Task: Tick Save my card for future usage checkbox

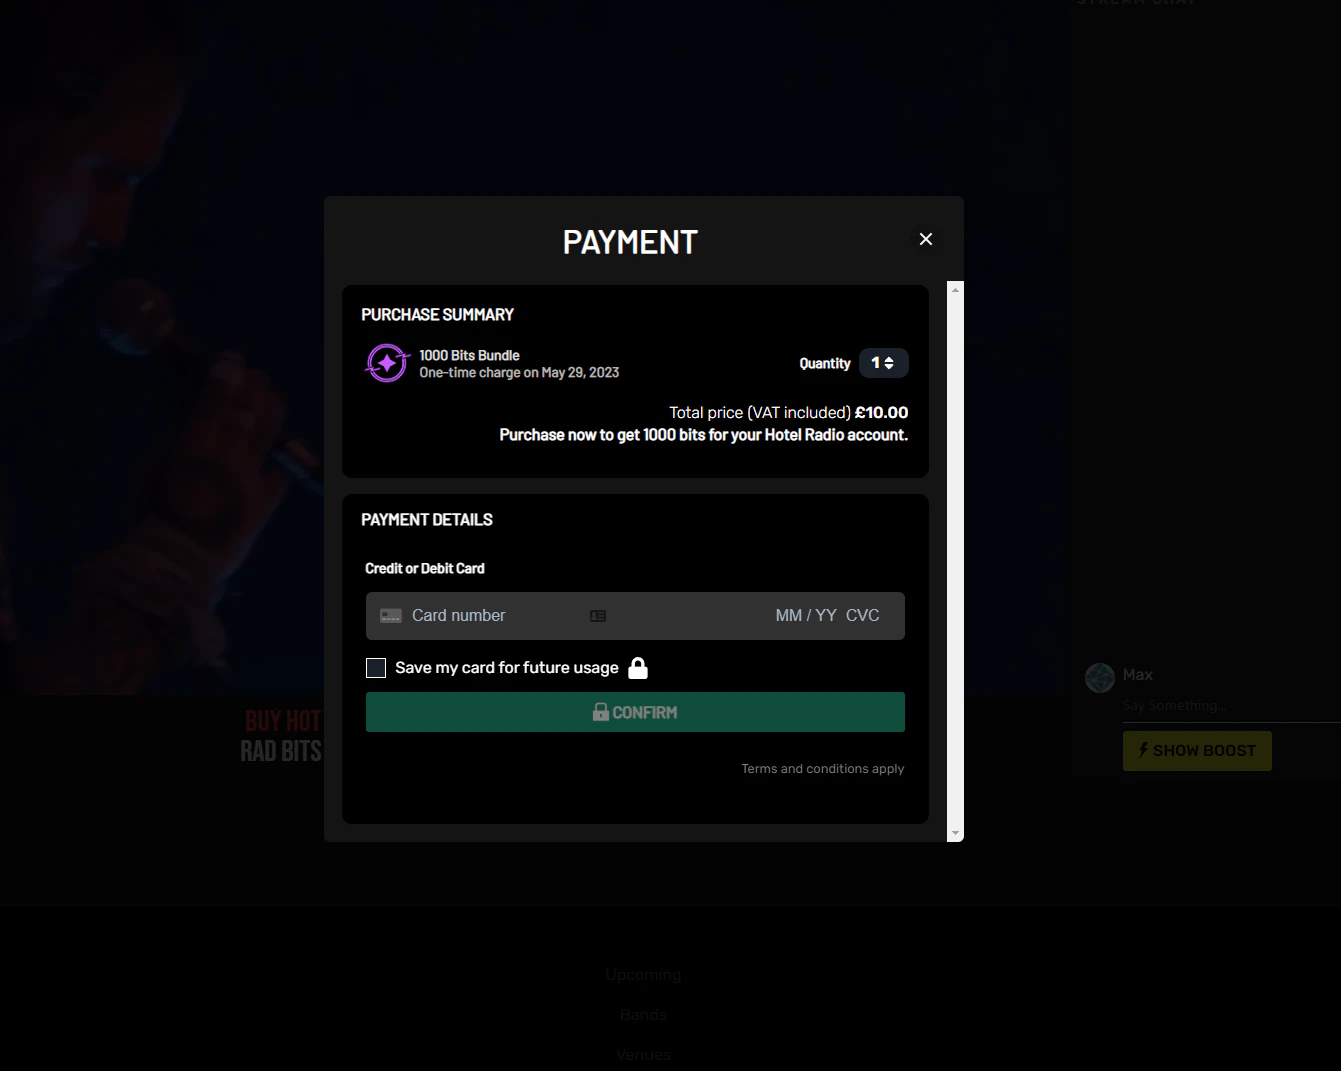Action: pyautogui.click(x=376, y=668)
